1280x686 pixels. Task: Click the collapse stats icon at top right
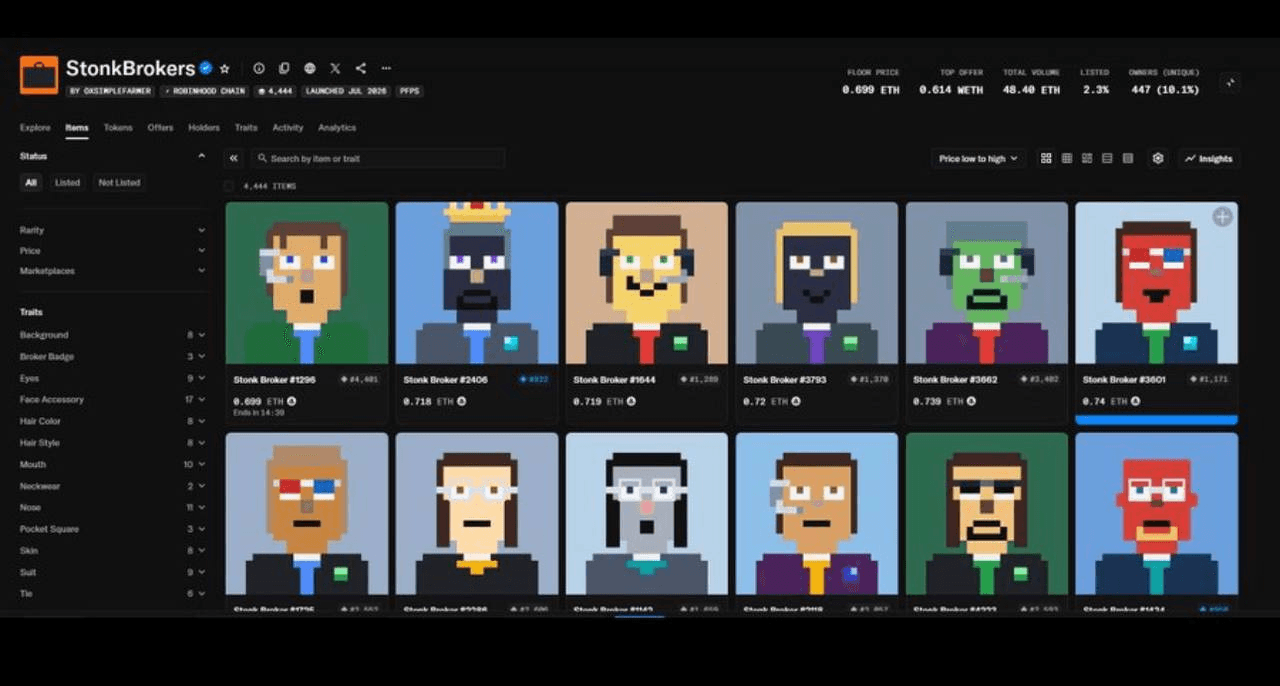tap(1230, 82)
